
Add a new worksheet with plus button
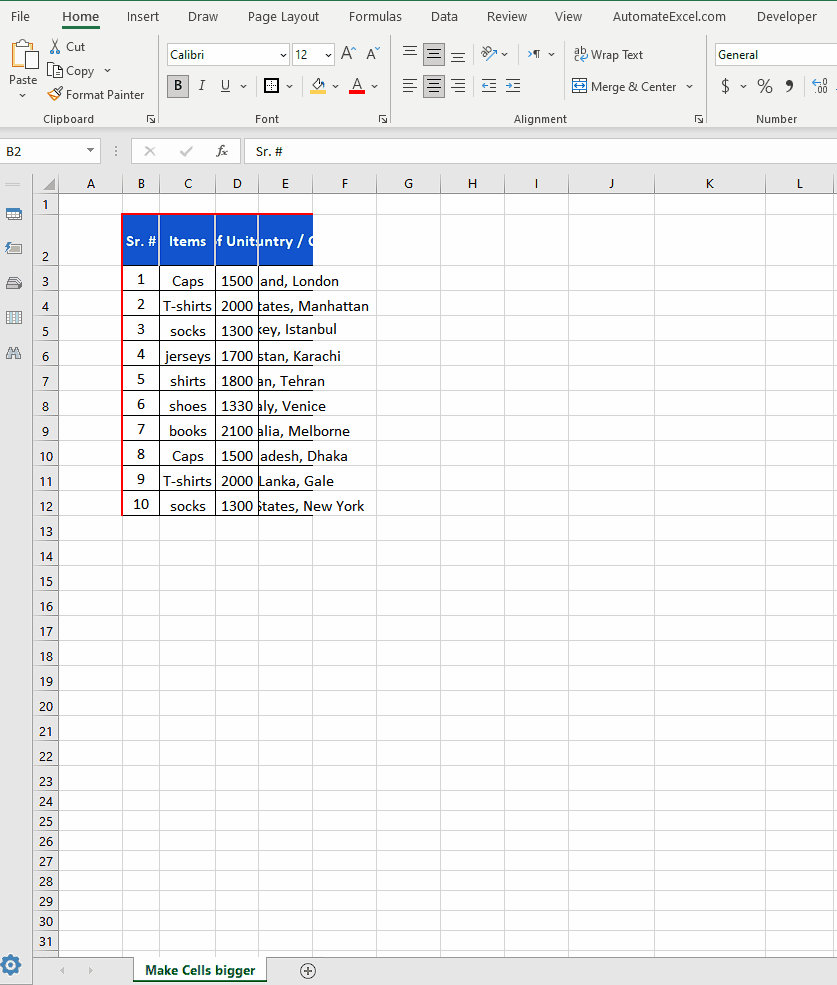(x=308, y=970)
